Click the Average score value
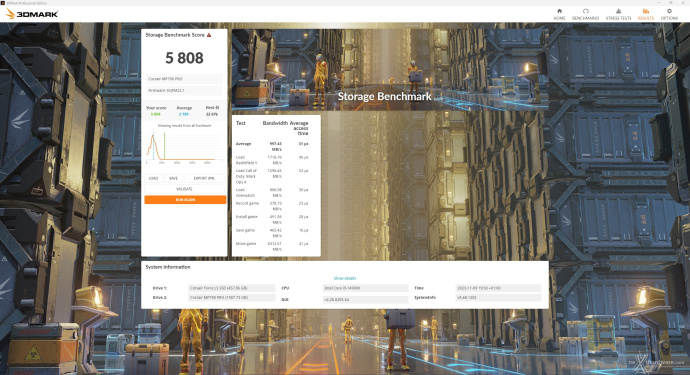The width and height of the screenshot is (690, 375). click(x=184, y=114)
